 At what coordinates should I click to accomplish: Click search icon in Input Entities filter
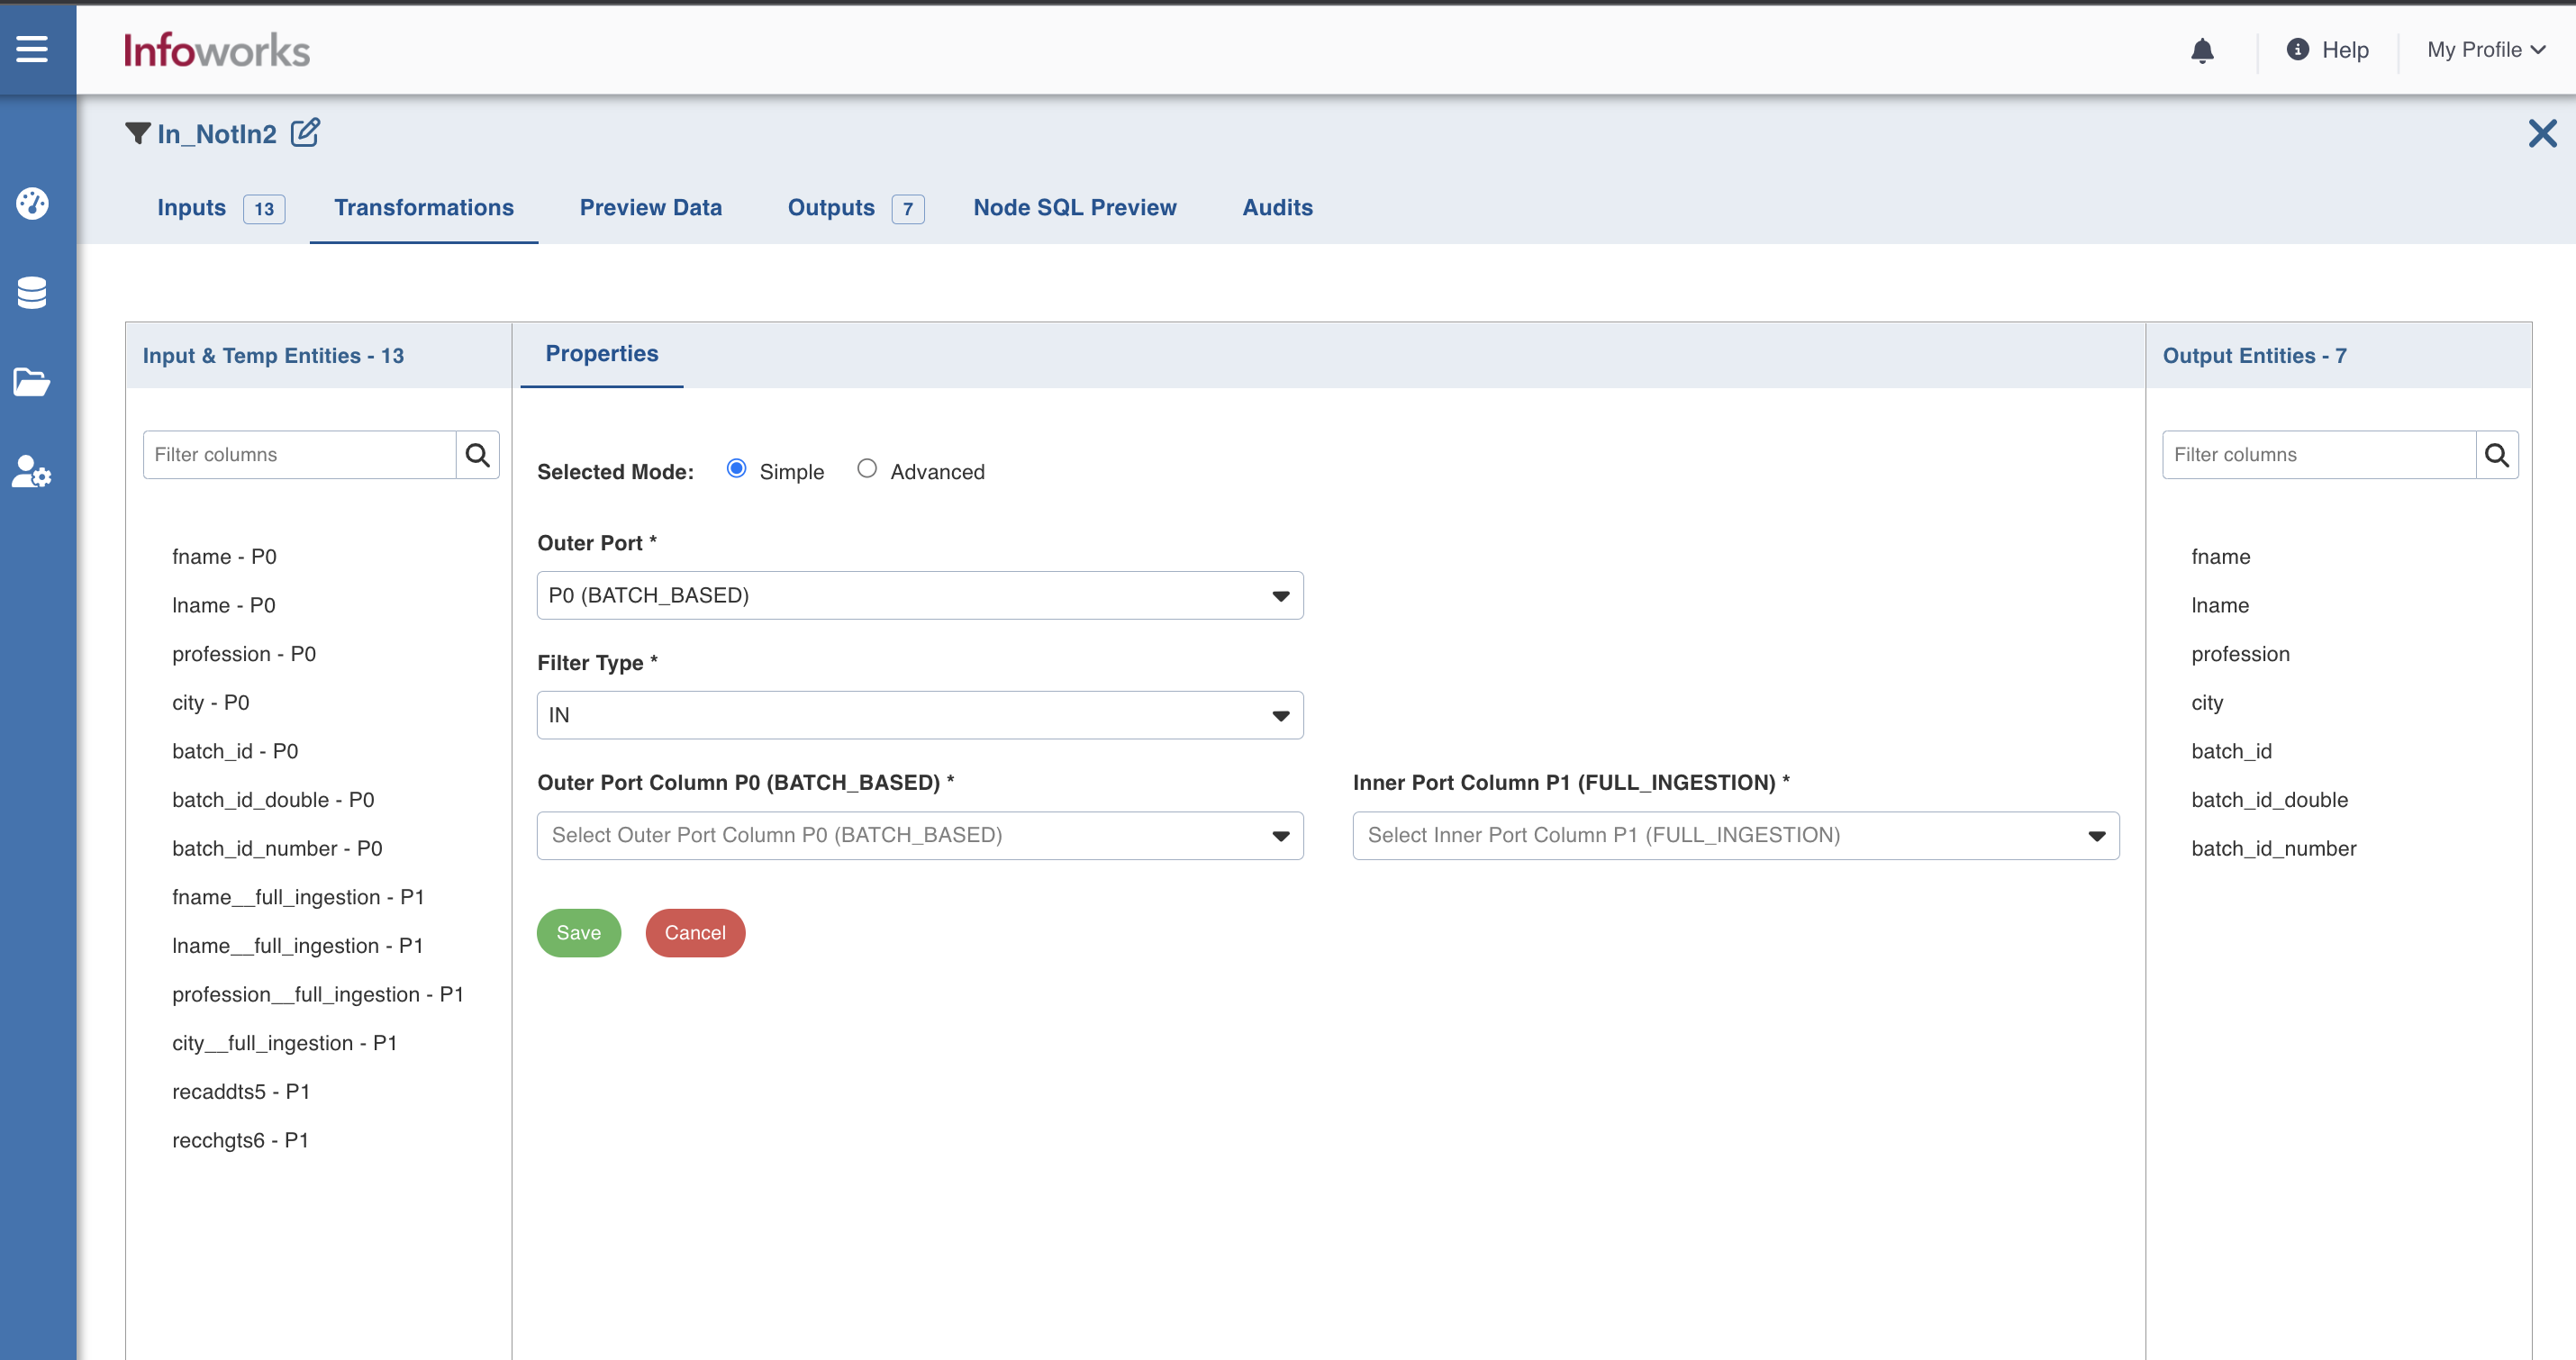coord(478,455)
